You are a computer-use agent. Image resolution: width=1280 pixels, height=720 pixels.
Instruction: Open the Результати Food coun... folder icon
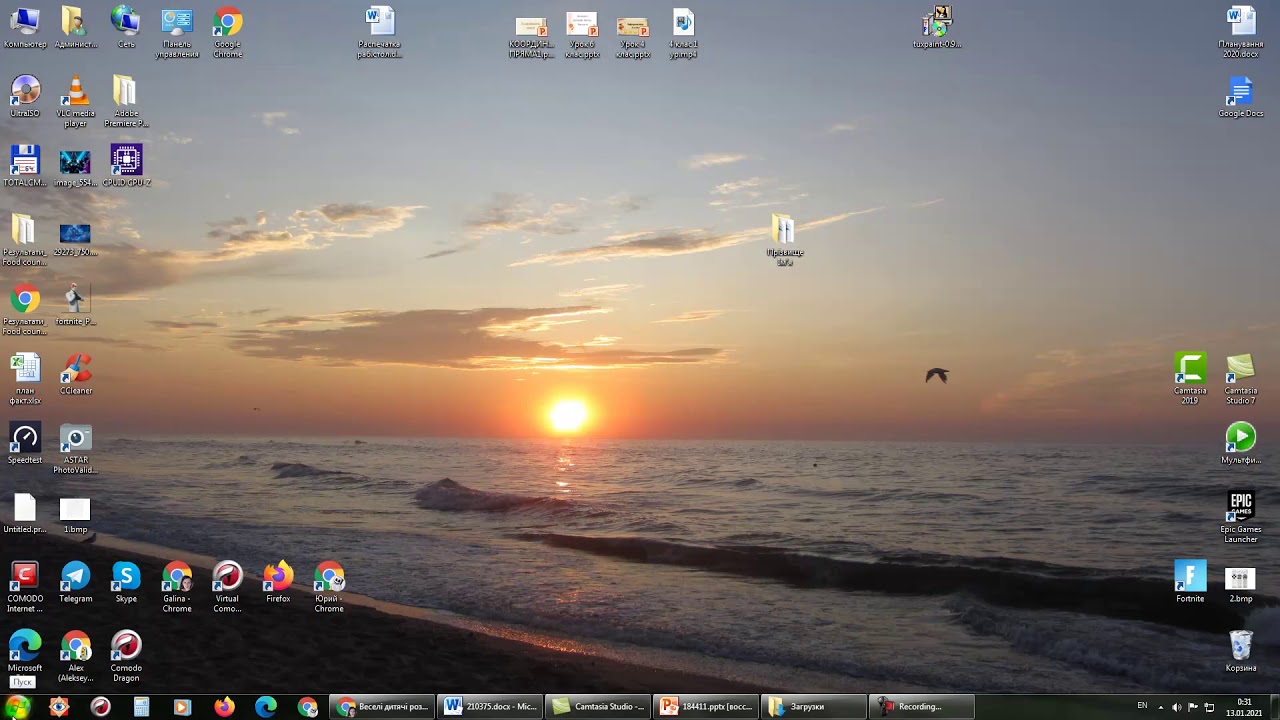[25, 241]
